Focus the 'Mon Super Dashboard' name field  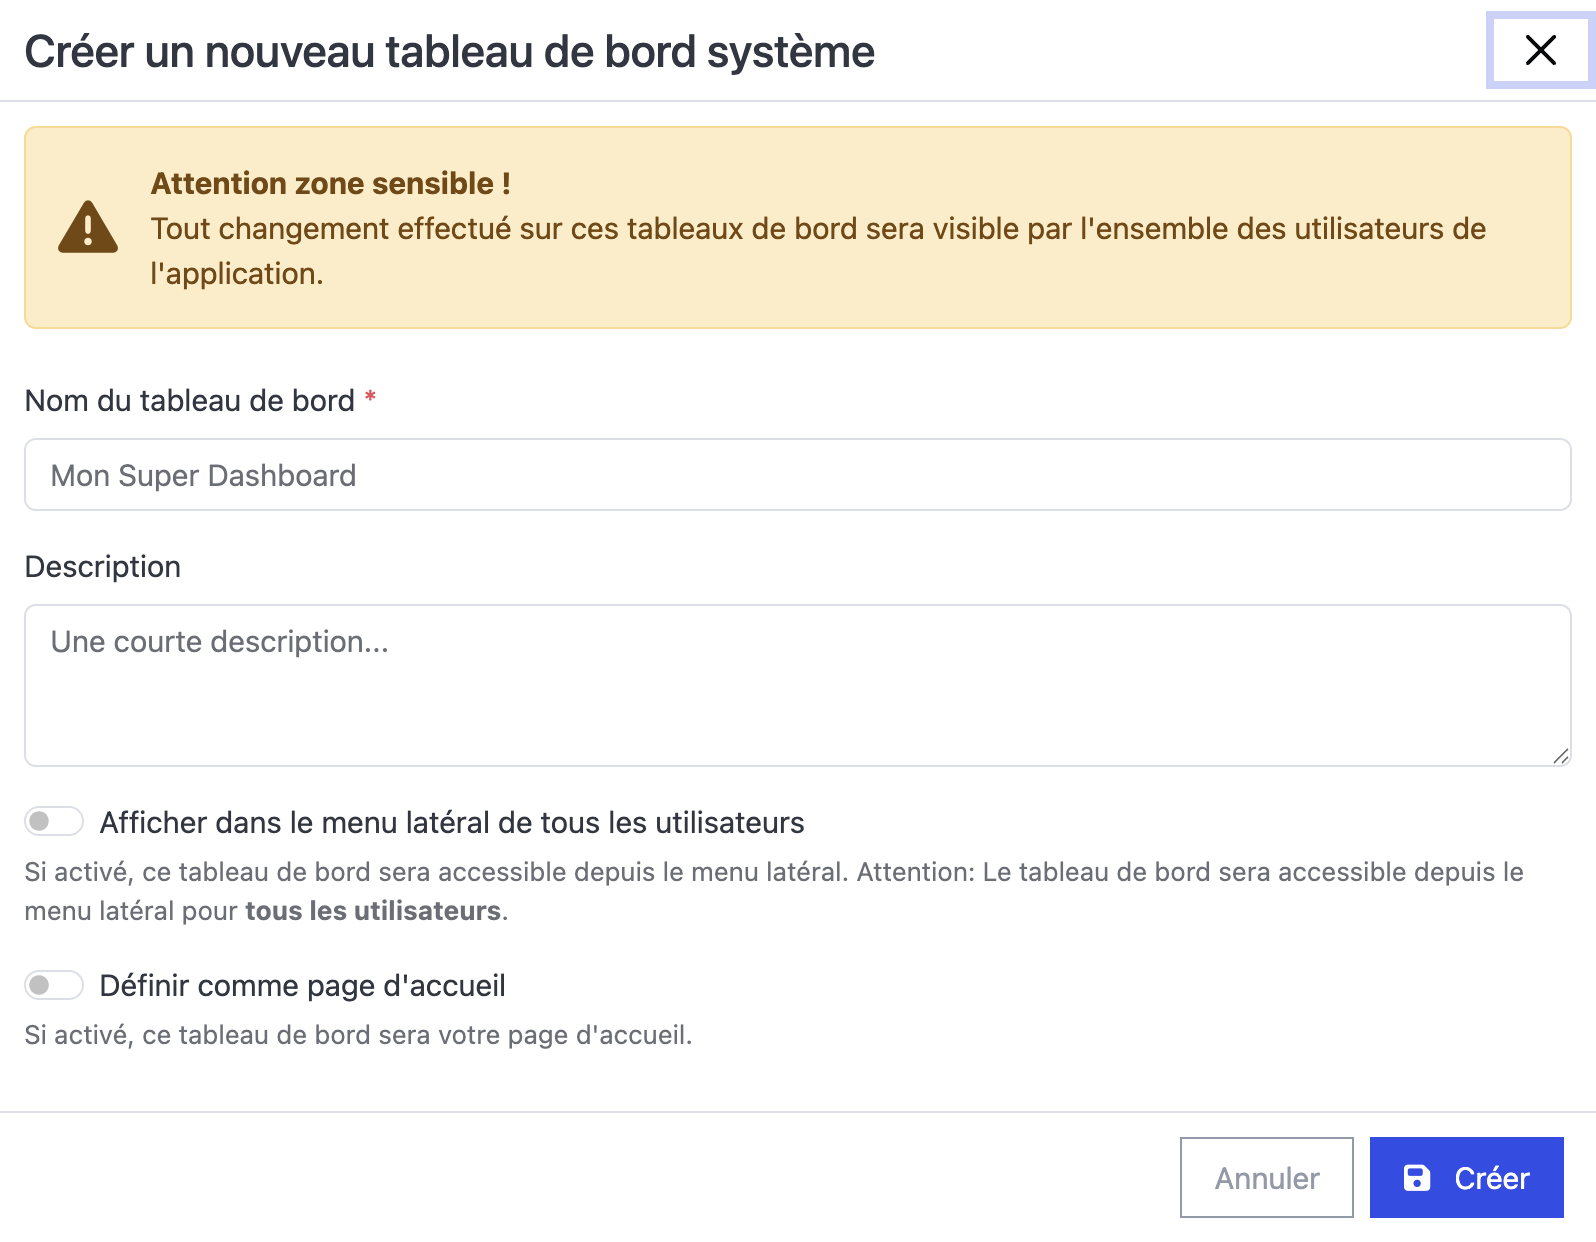[x=797, y=475]
